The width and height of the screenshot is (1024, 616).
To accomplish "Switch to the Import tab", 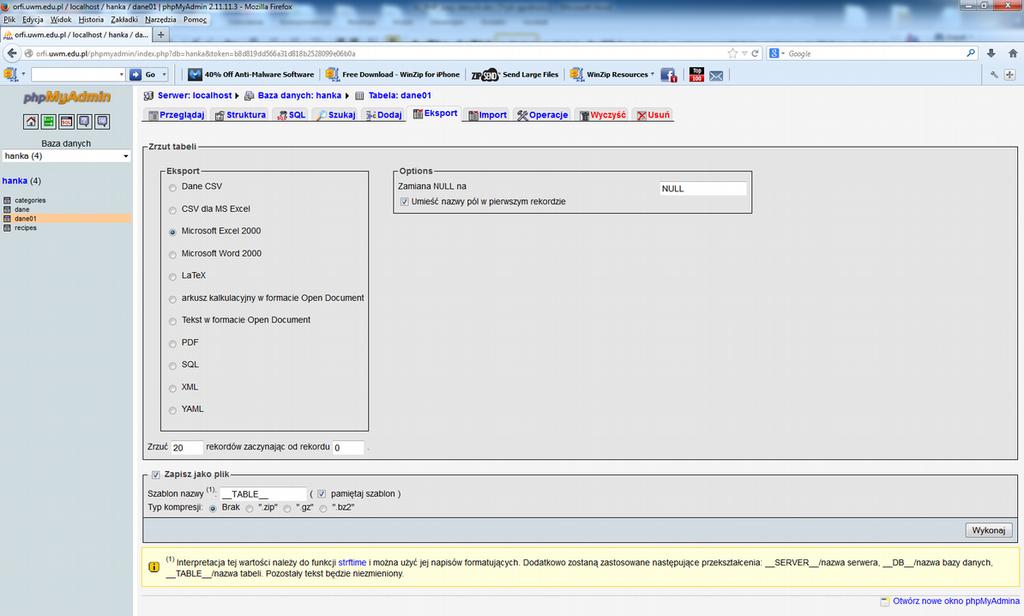I will 487,115.
